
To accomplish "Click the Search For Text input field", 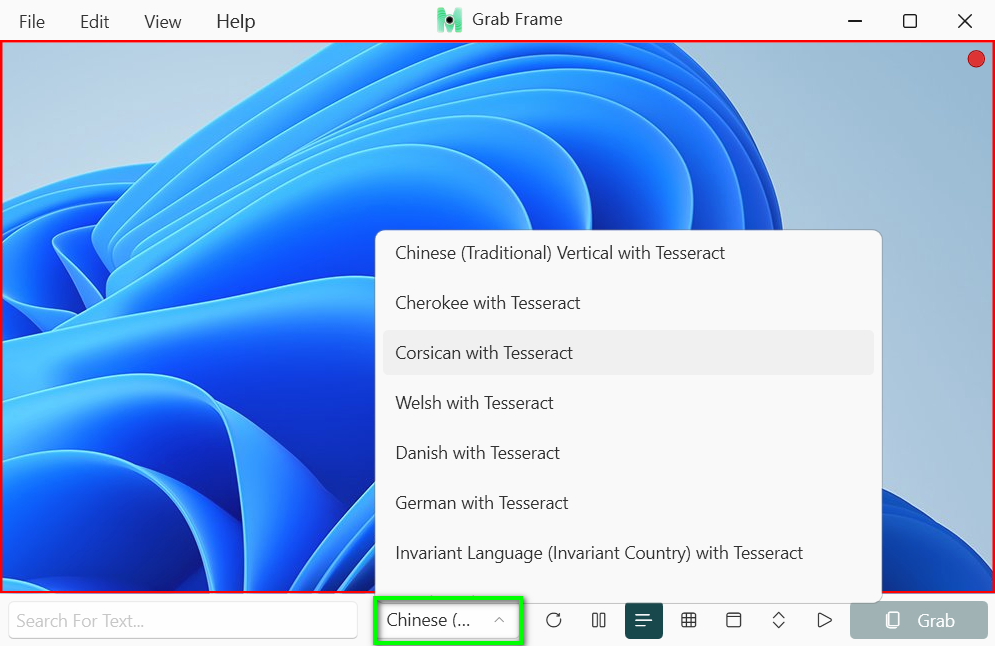I will (x=183, y=620).
